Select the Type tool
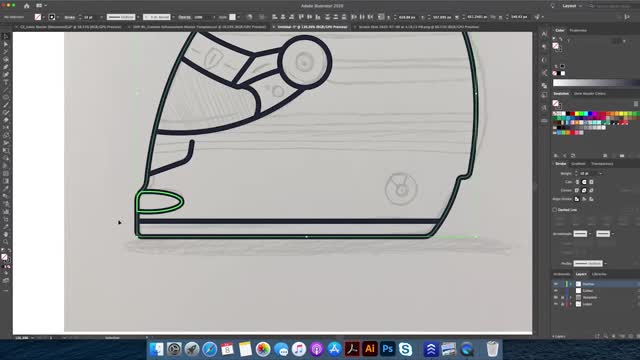Viewport: 640px width, 360px height. 6,82
